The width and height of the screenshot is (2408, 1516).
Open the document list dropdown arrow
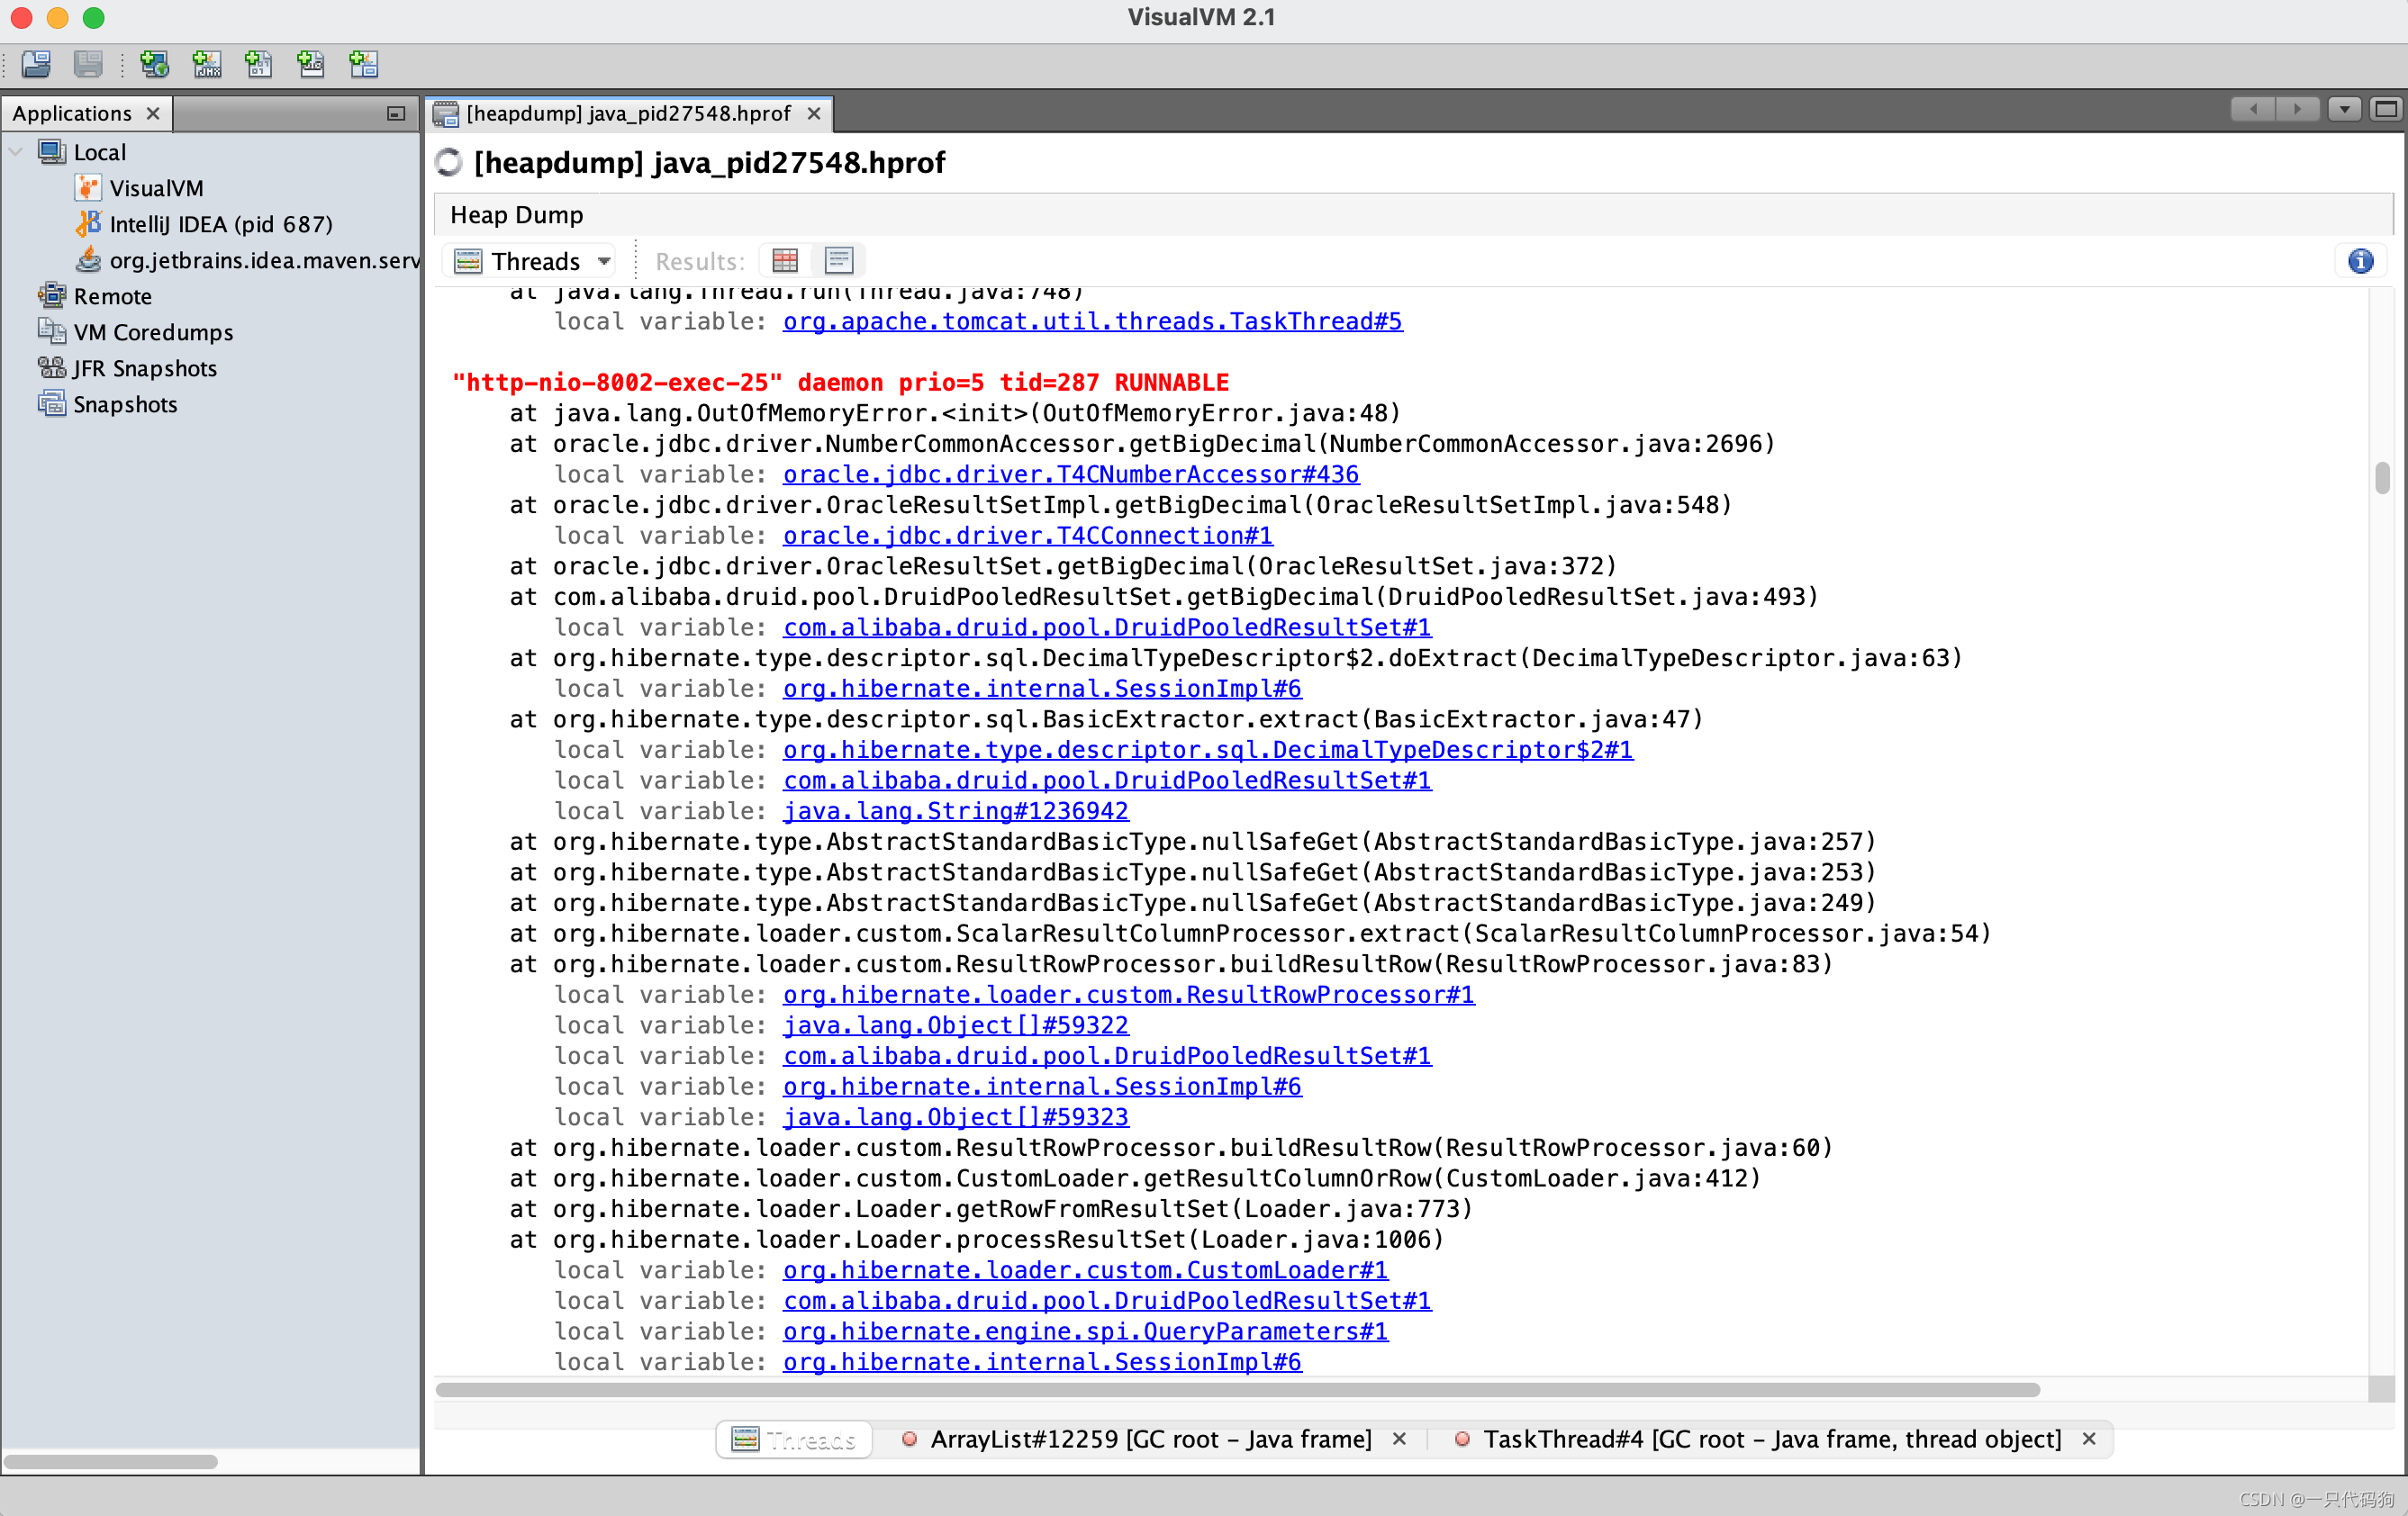(2344, 109)
